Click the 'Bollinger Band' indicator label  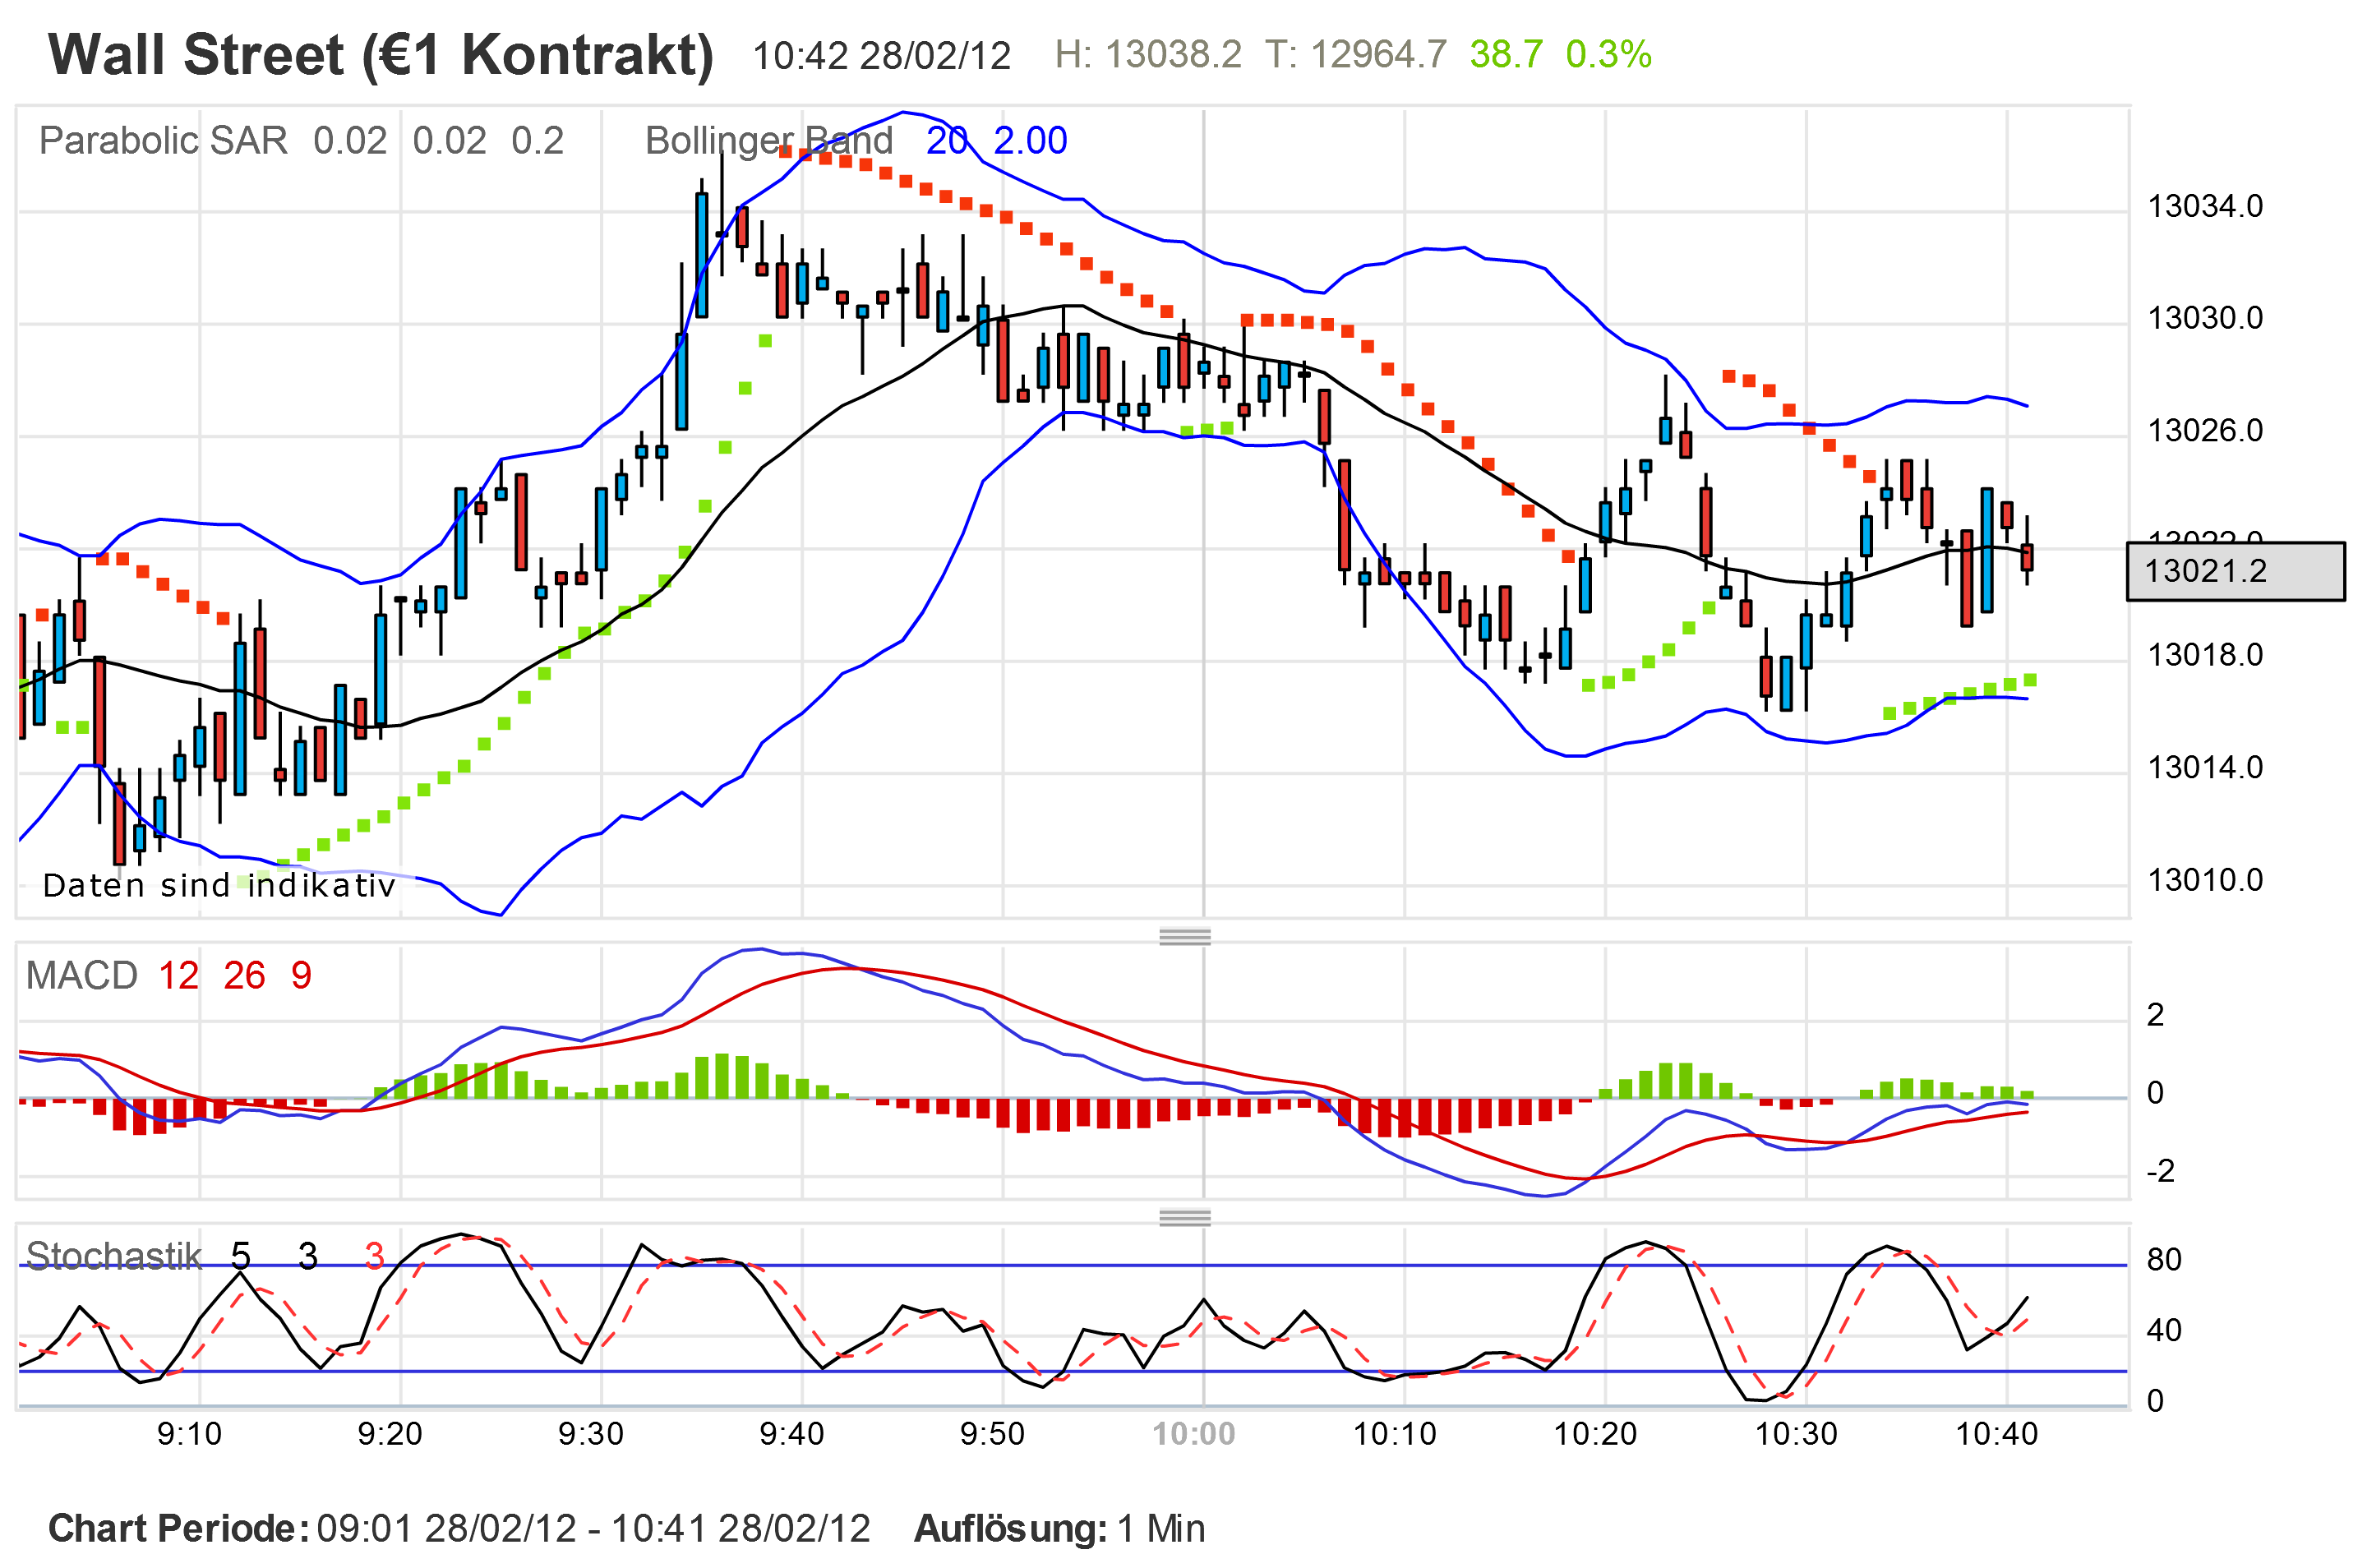(768, 141)
